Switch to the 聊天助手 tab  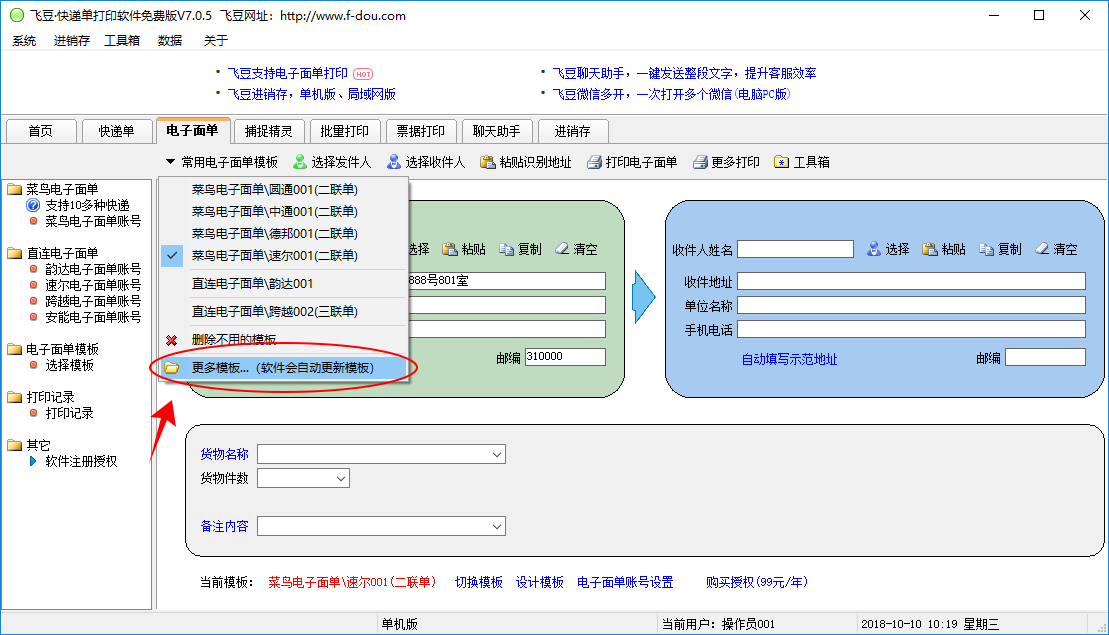tap(497, 131)
